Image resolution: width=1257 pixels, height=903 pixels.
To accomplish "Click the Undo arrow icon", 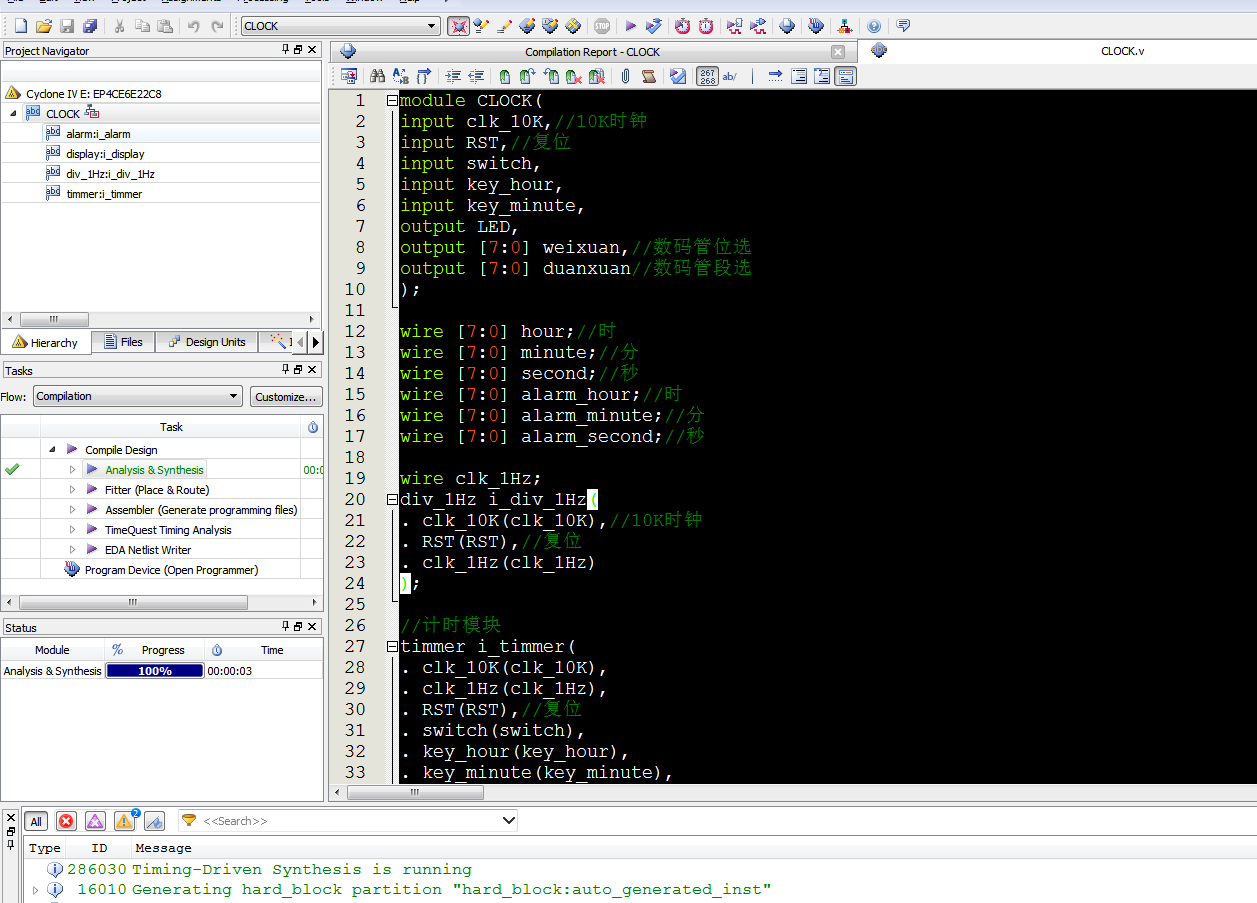I will [x=193, y=26].
